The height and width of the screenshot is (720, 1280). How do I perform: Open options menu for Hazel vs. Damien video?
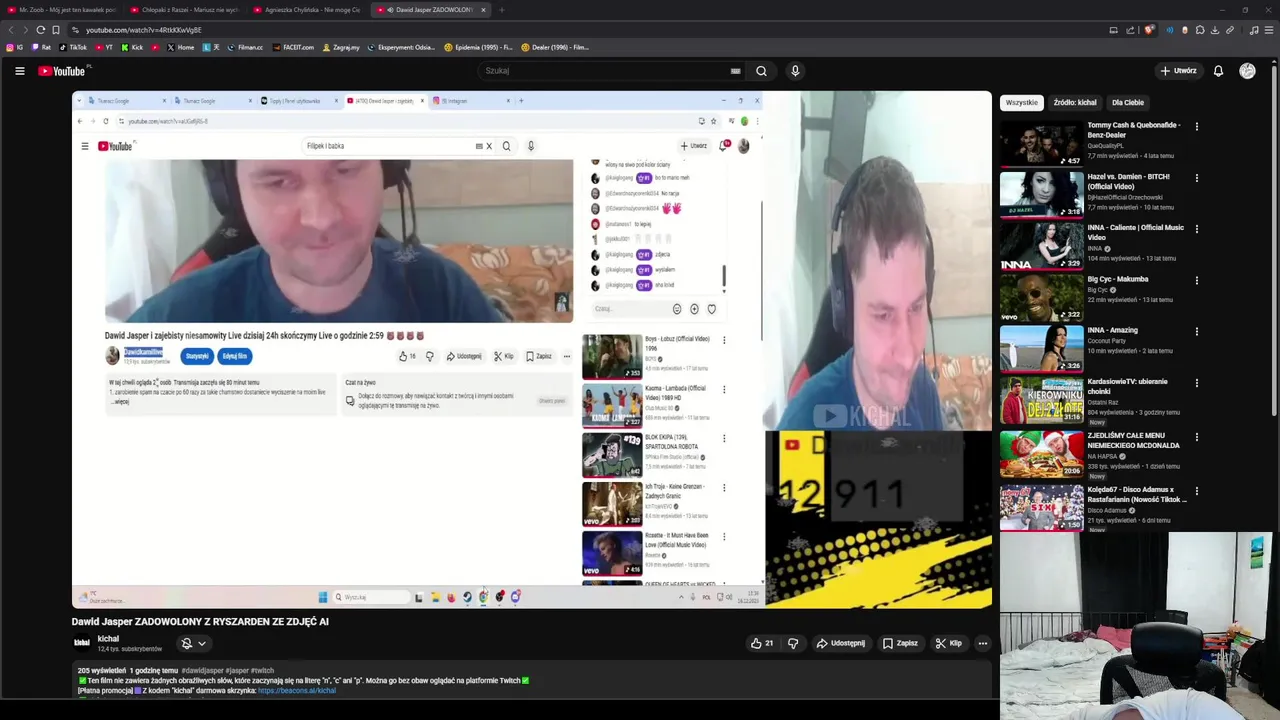pos(1196,178)
